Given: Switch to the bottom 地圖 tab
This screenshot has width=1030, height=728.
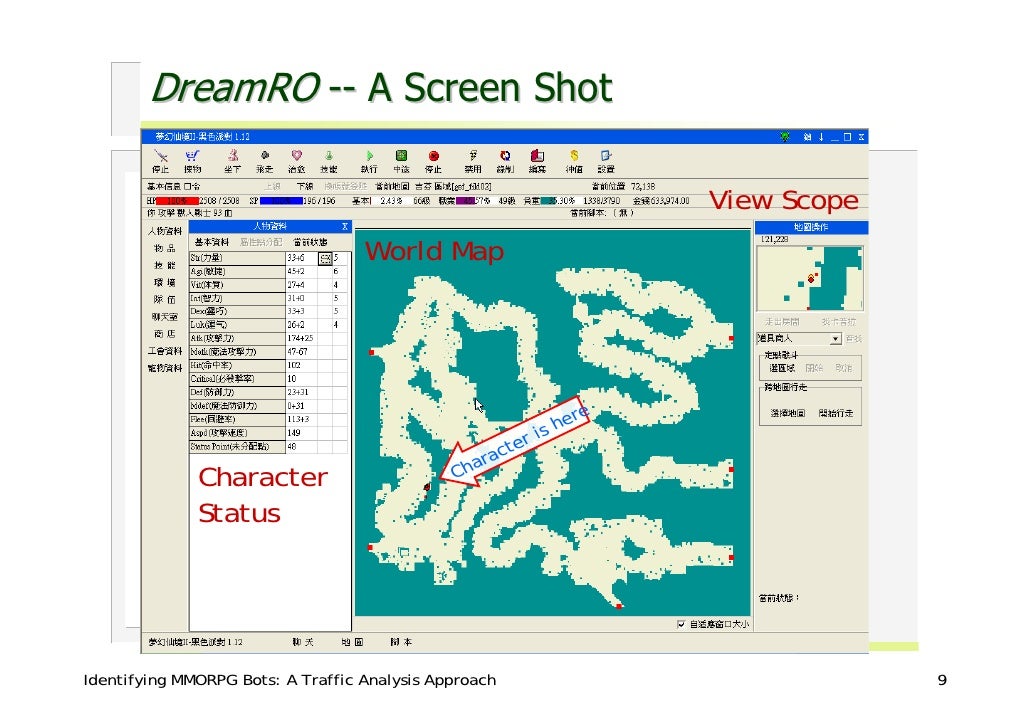Looking at the screenshot, I should pyautogui.click(x=352, y=642).
